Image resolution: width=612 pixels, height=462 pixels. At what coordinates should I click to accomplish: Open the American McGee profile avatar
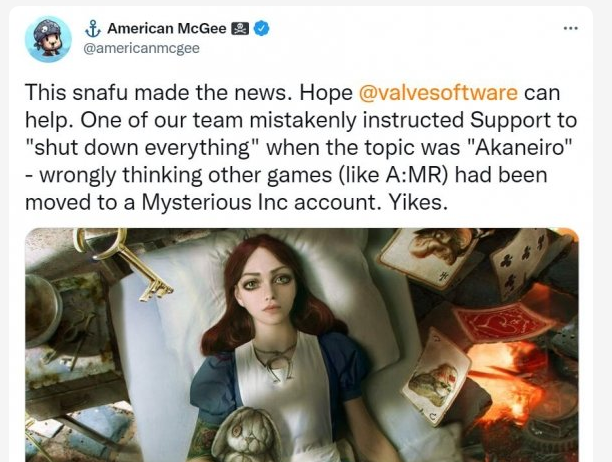tap(48, 39)
